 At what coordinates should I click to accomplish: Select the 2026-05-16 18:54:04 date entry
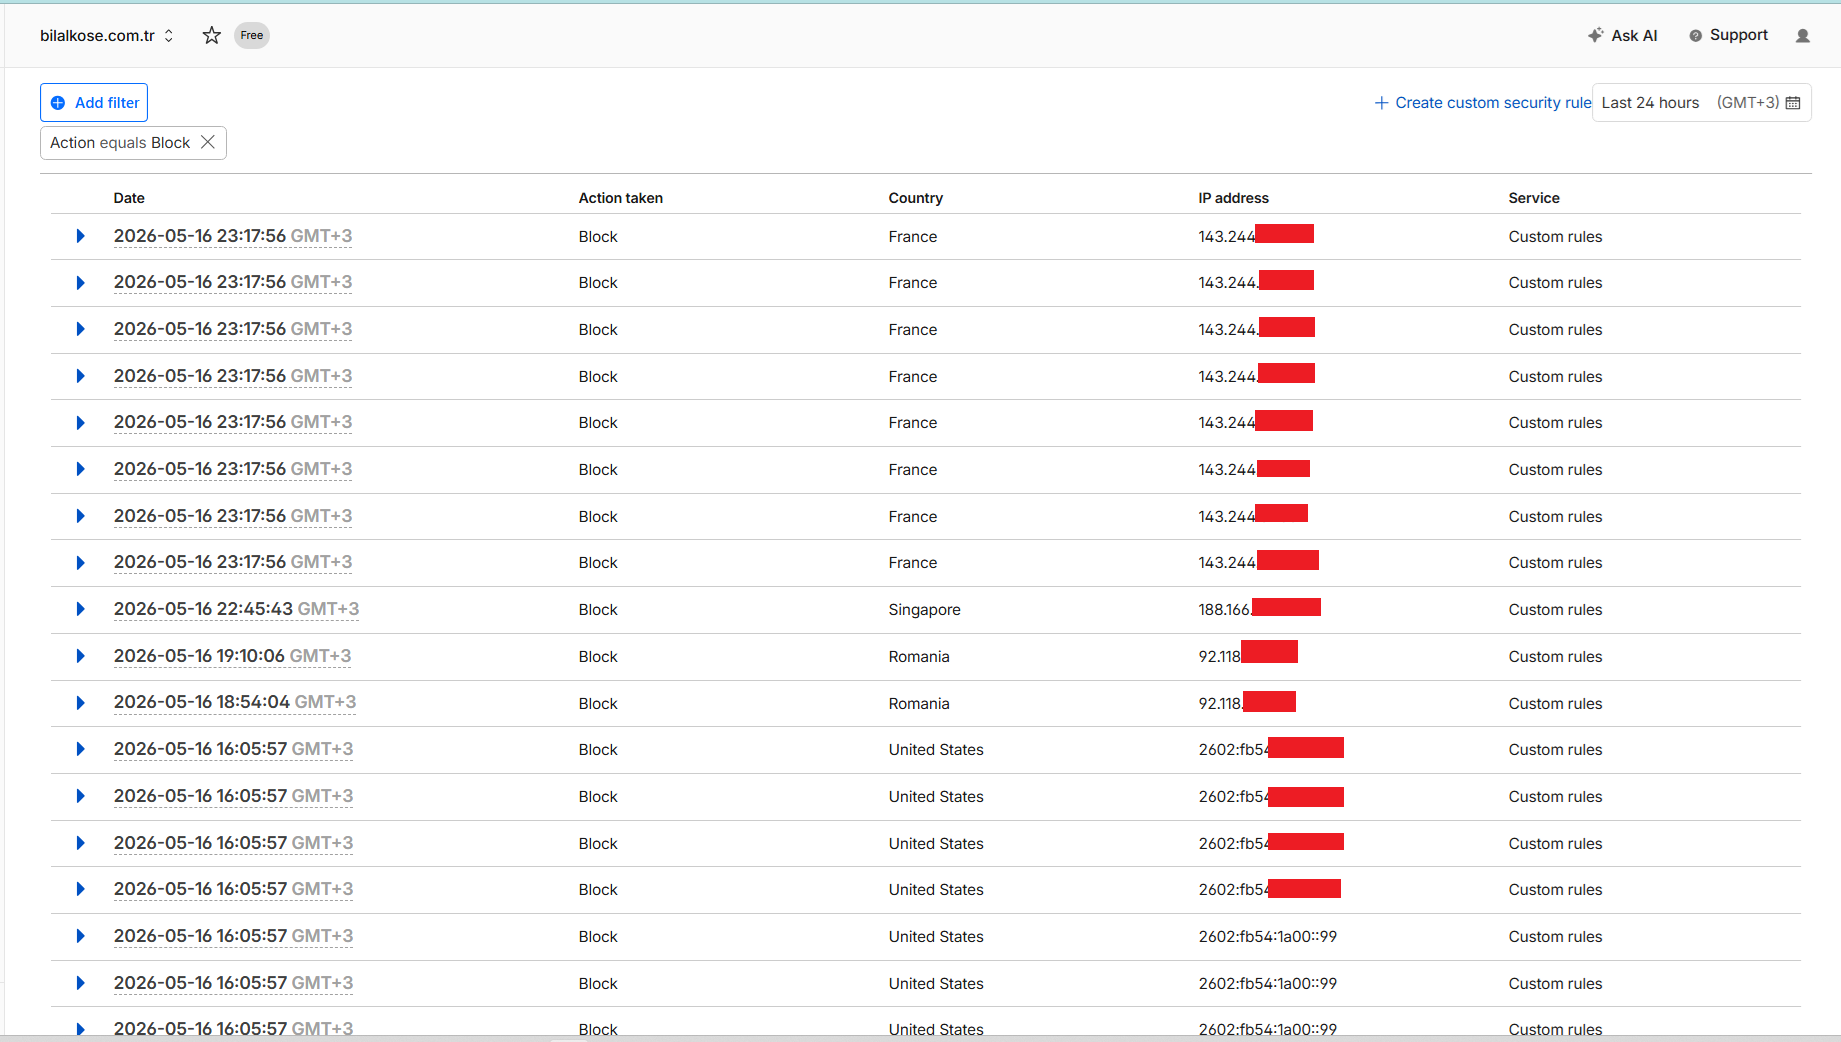tap(235, 702)
